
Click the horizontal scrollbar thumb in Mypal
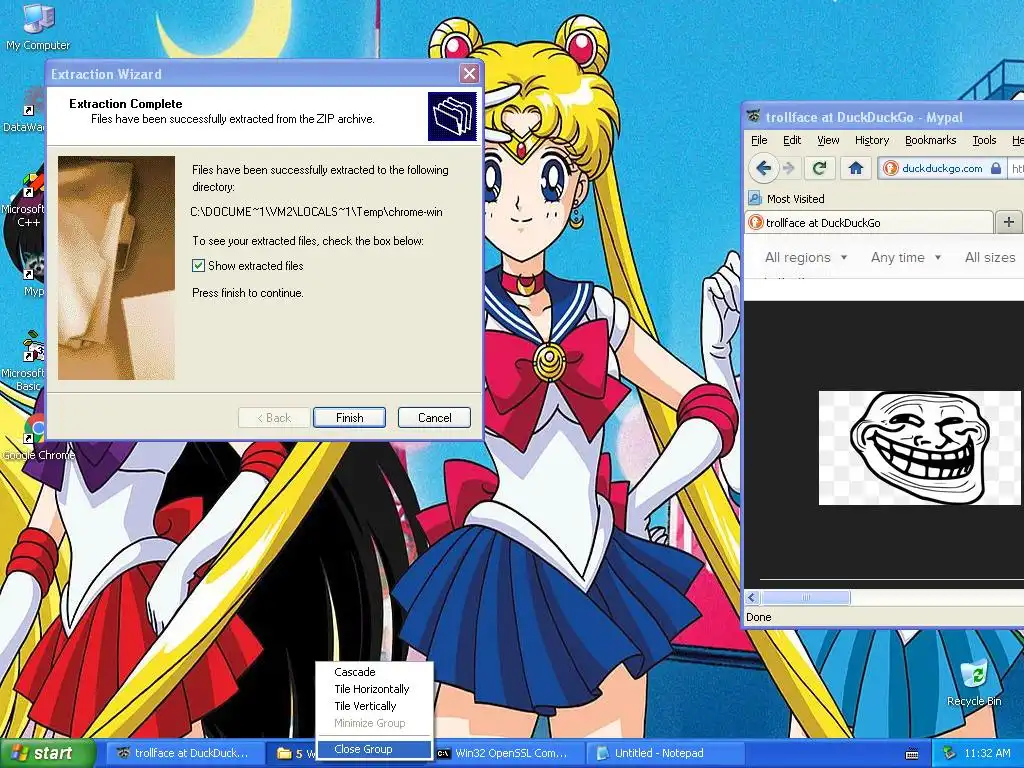click(x=806, y=597)
